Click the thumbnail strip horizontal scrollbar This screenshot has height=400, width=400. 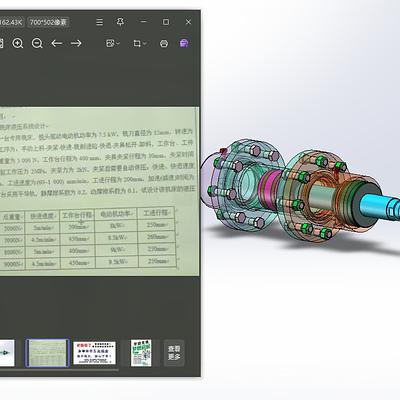(59, 370)
